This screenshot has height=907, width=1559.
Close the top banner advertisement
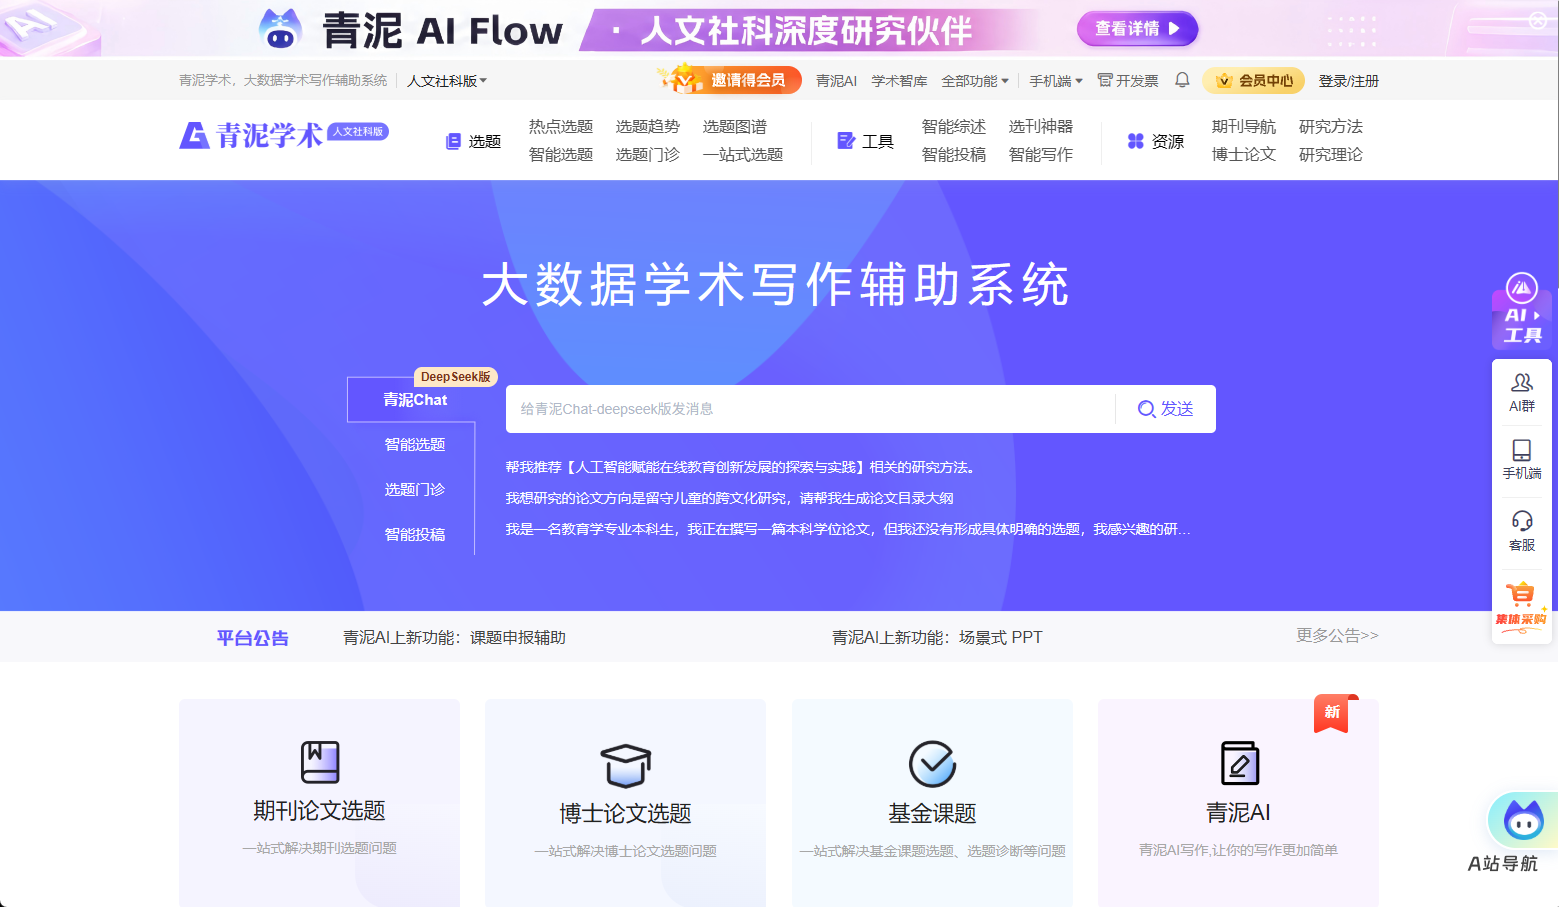(1538, 20)
